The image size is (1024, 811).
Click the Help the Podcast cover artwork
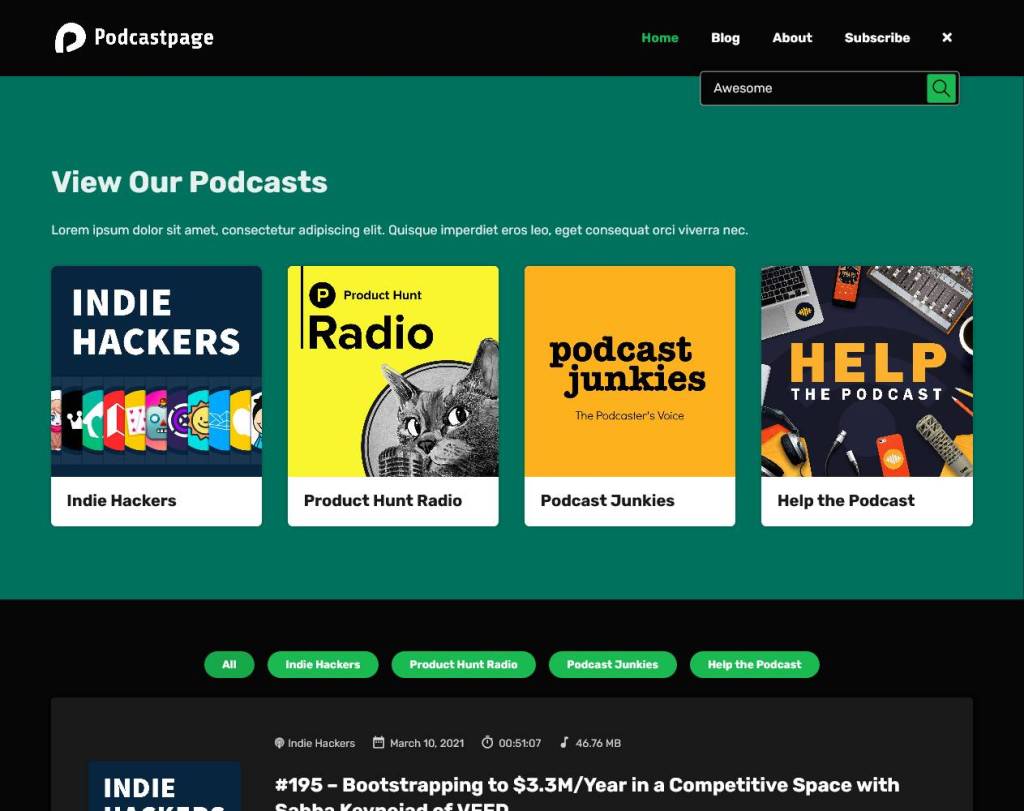pyautogui.click(x=866, y=371)
